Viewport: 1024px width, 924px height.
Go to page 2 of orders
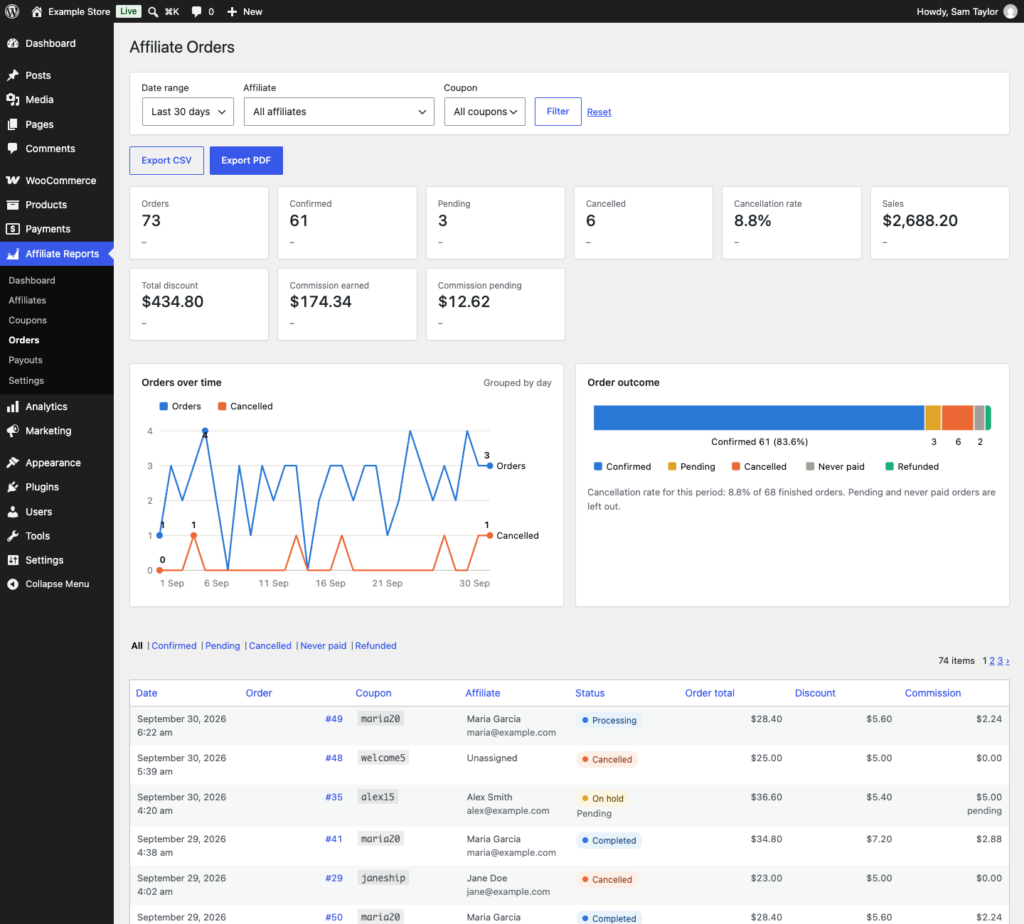[992, 661]
